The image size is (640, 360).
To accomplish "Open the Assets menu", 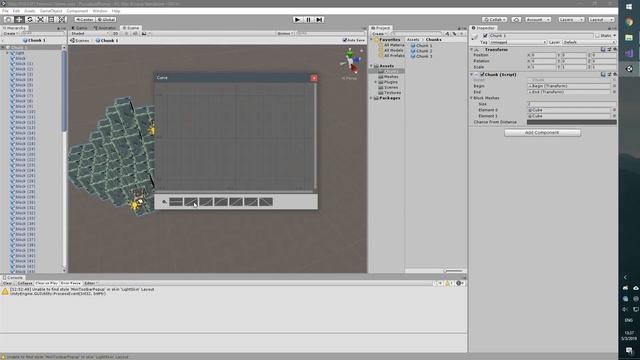I will 29,11.
